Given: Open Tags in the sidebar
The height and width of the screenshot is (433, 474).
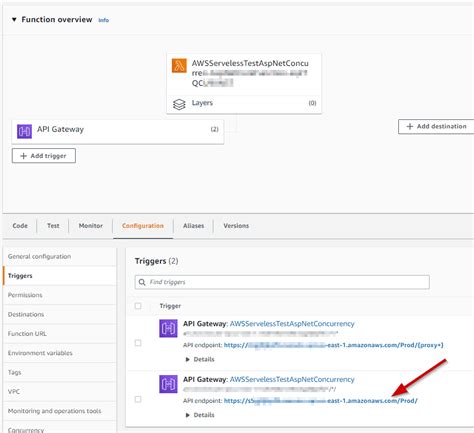Looking at the screenshot, I should (x=14, y=372).
